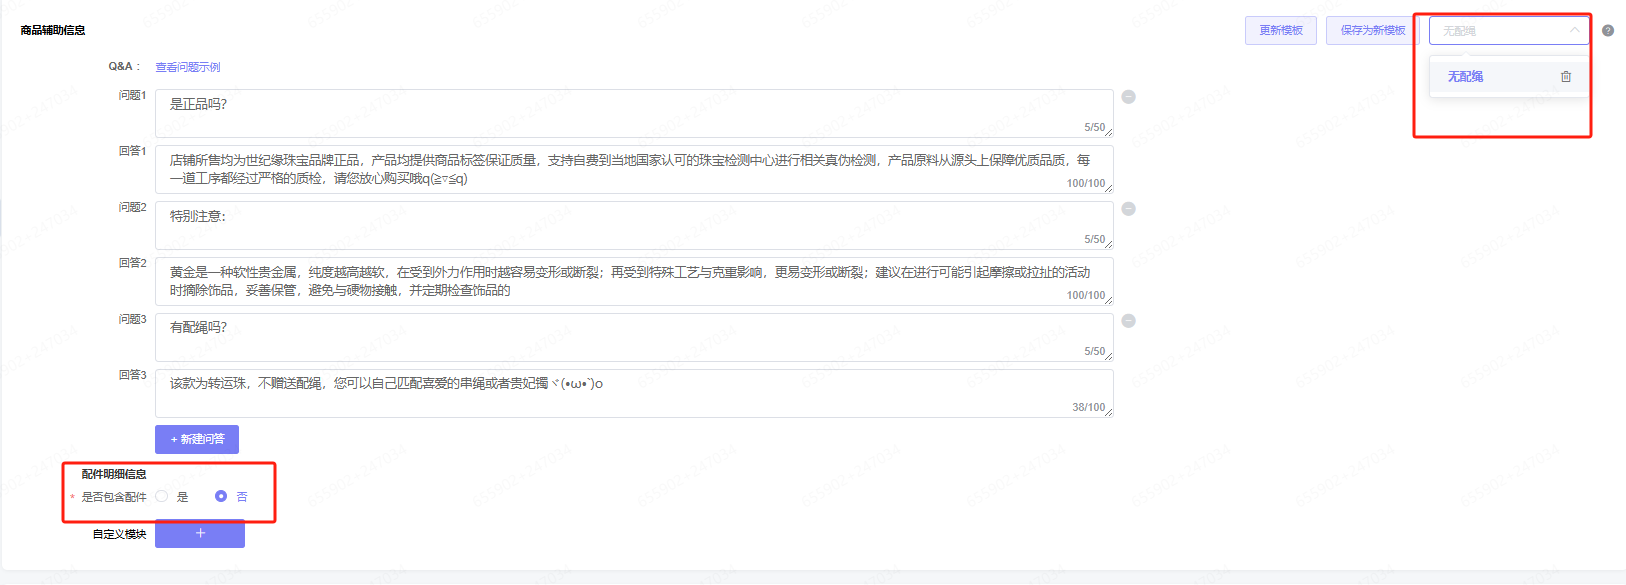Viewport: 1626px width, 585px height.
Task: Open the 查看问题示例 link
Action: pos(187,67)
